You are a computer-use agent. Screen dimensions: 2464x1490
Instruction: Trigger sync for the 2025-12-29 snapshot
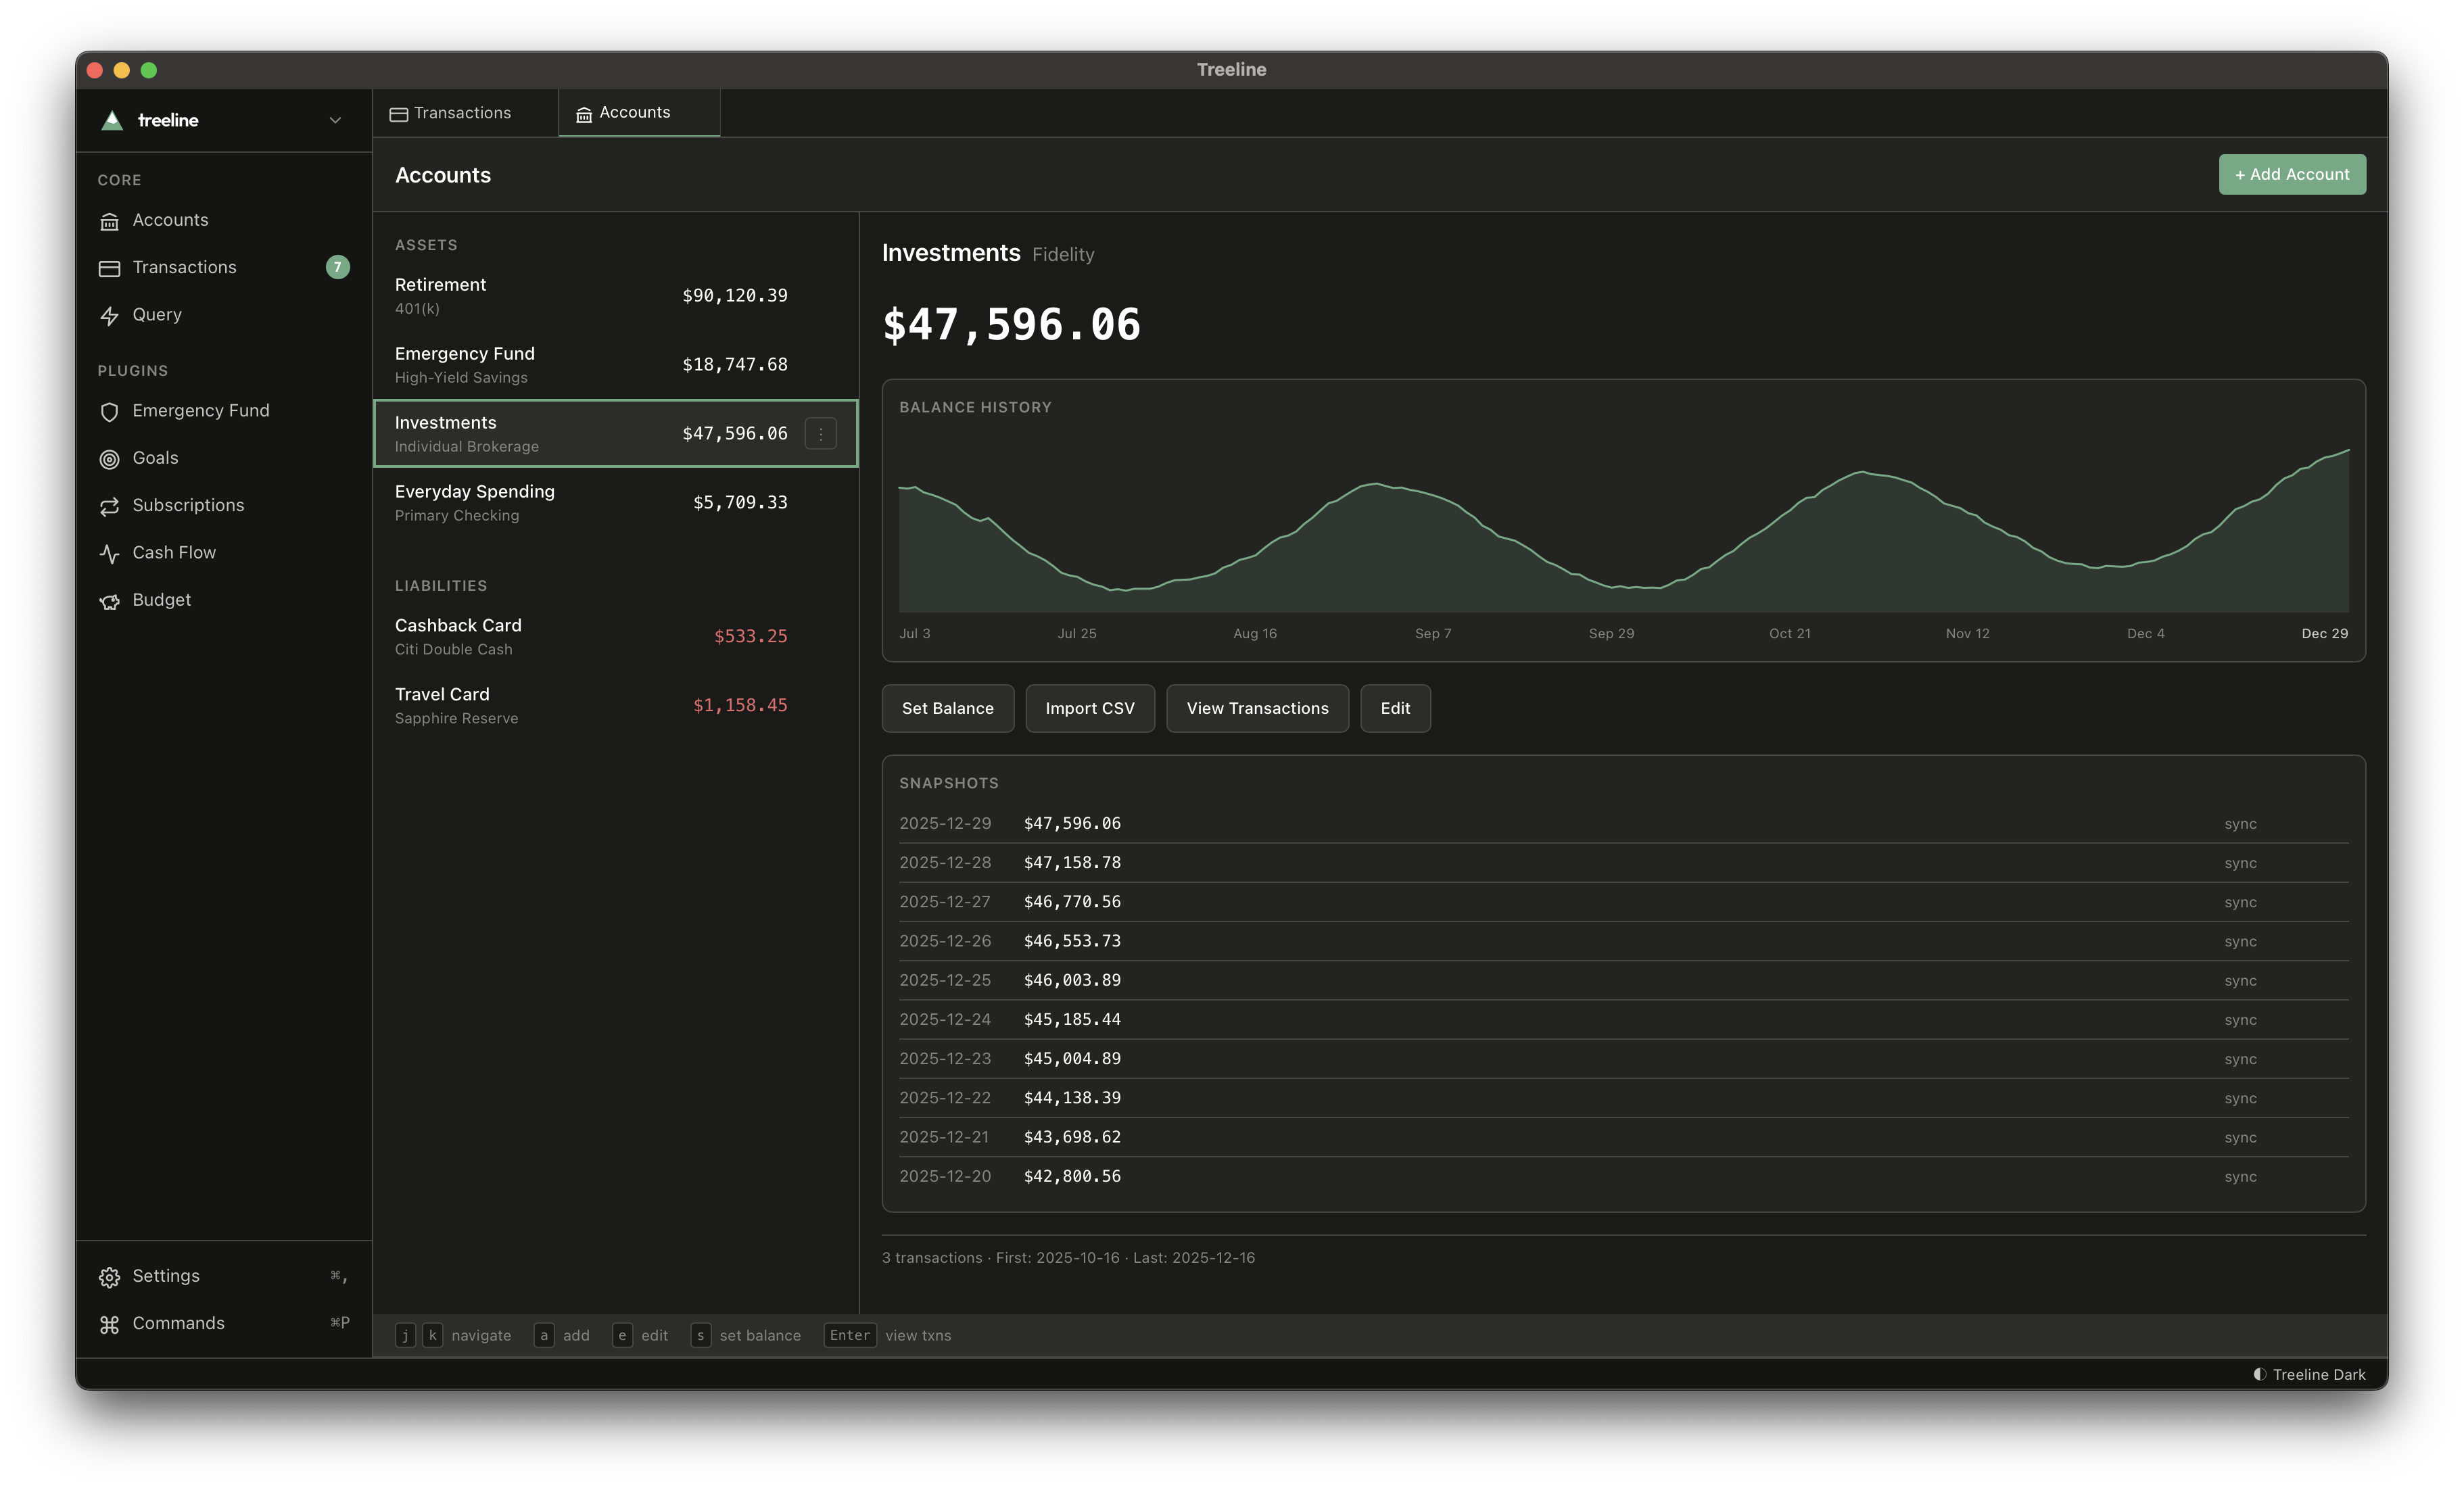click(2241, 823)
